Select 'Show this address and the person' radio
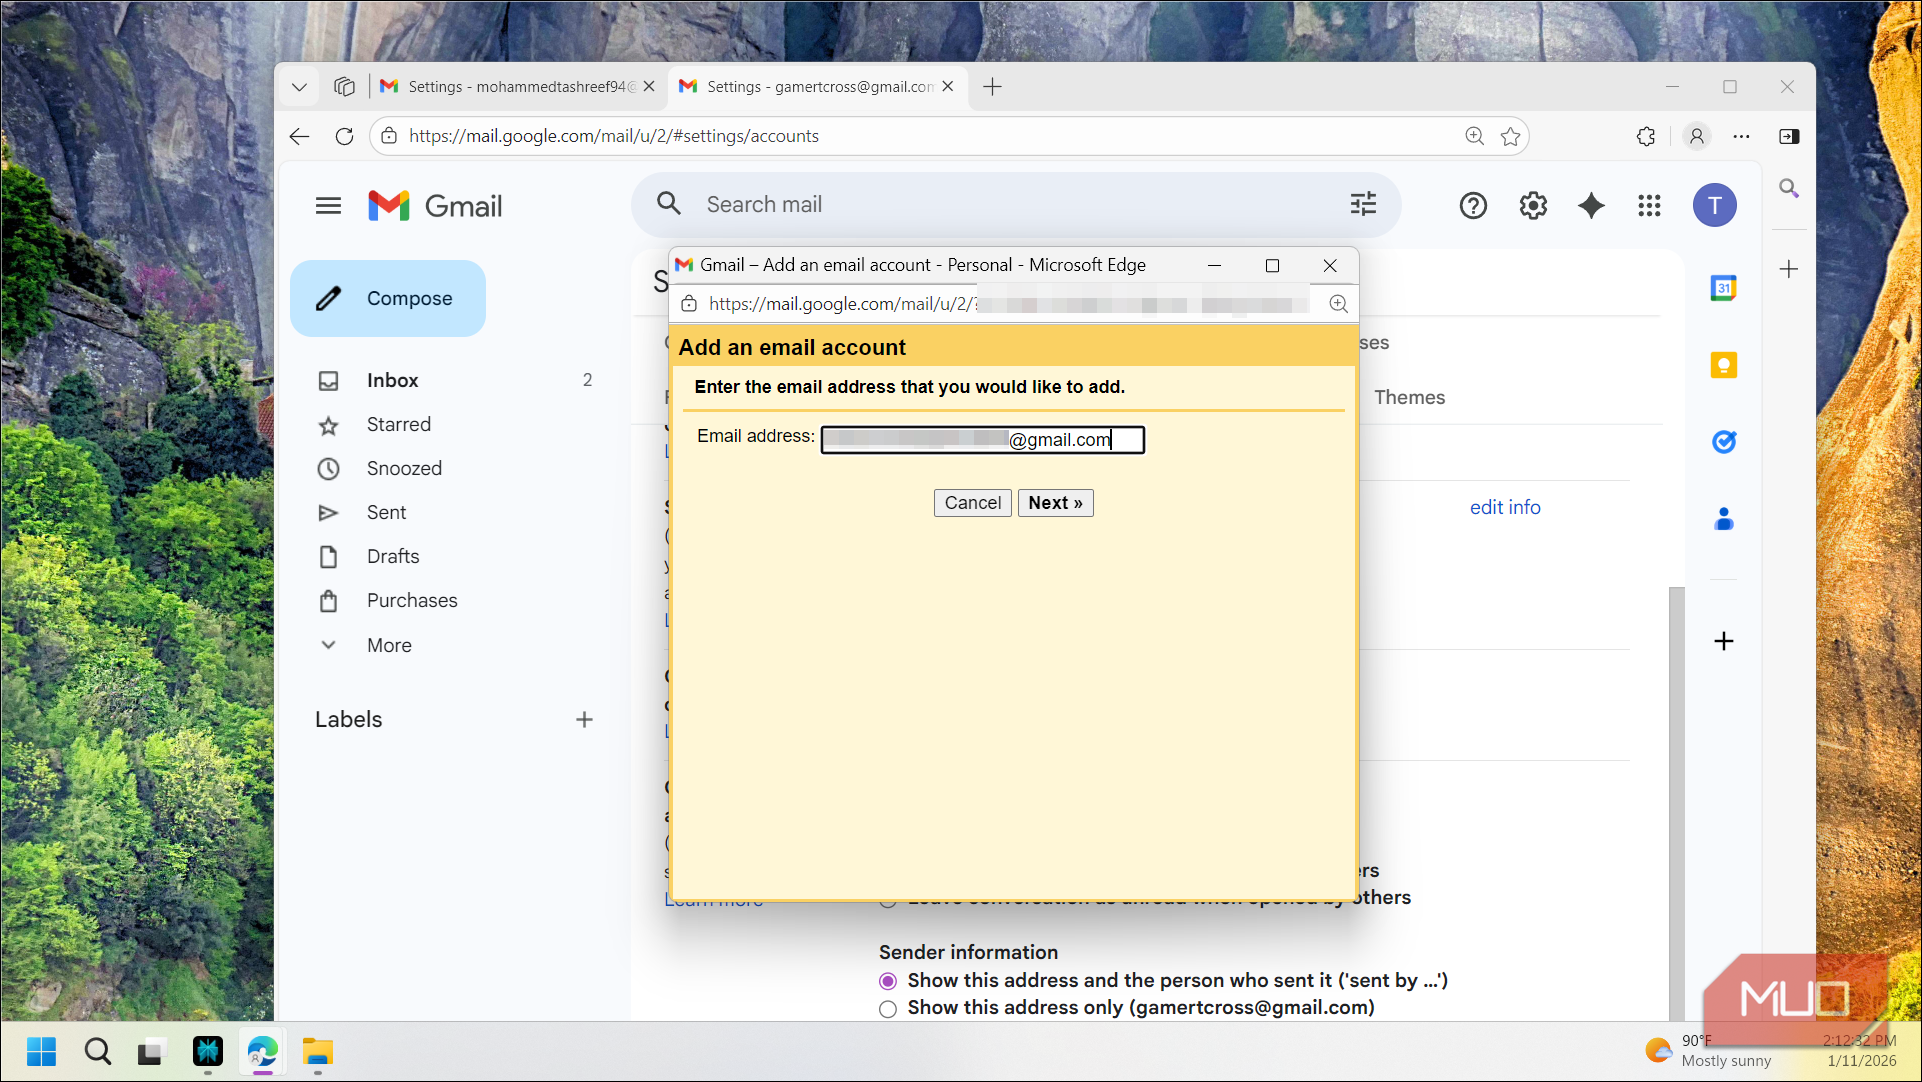The image size is (1922, 1082). 888,981
